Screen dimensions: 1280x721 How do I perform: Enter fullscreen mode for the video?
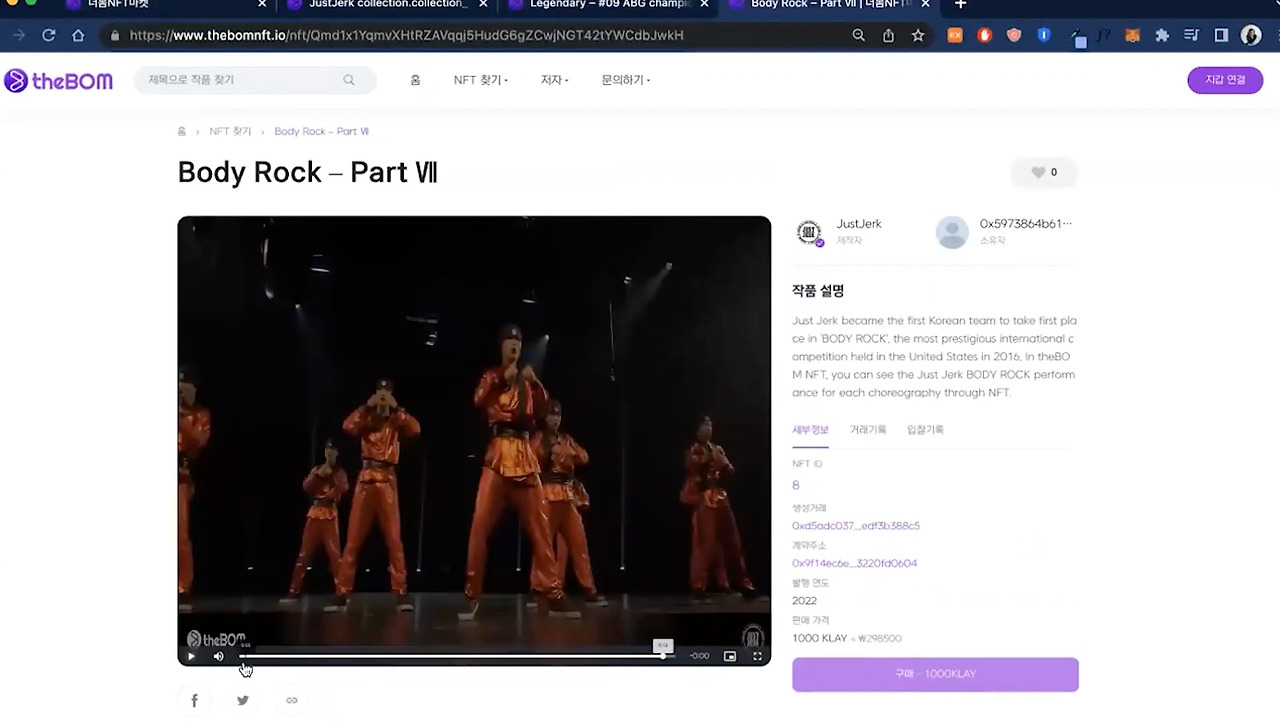pos(757,656)
